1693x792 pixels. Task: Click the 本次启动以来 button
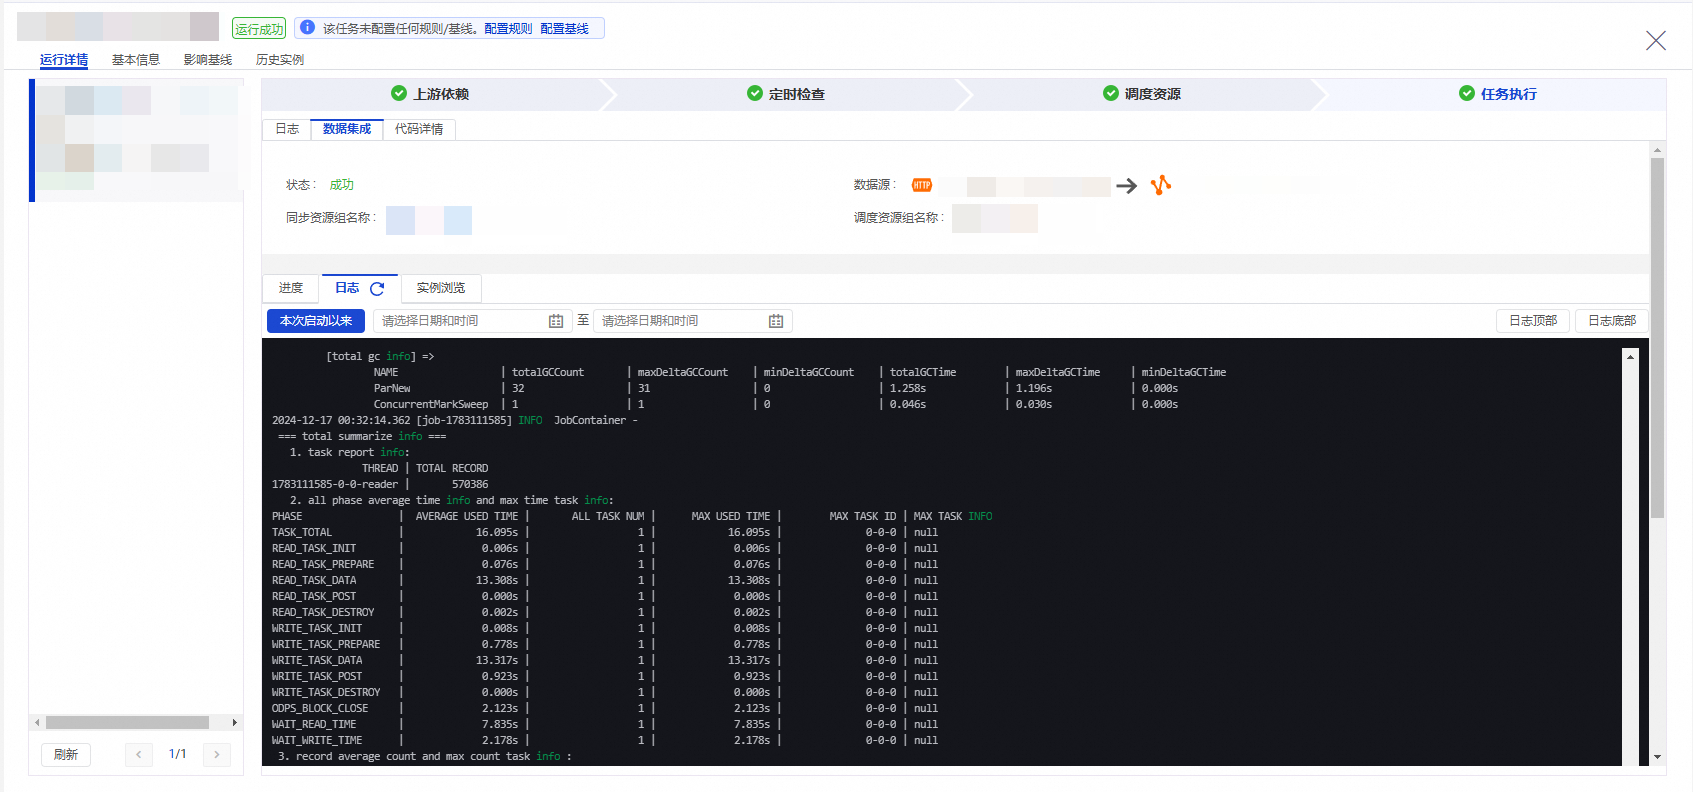coord(316,321)
